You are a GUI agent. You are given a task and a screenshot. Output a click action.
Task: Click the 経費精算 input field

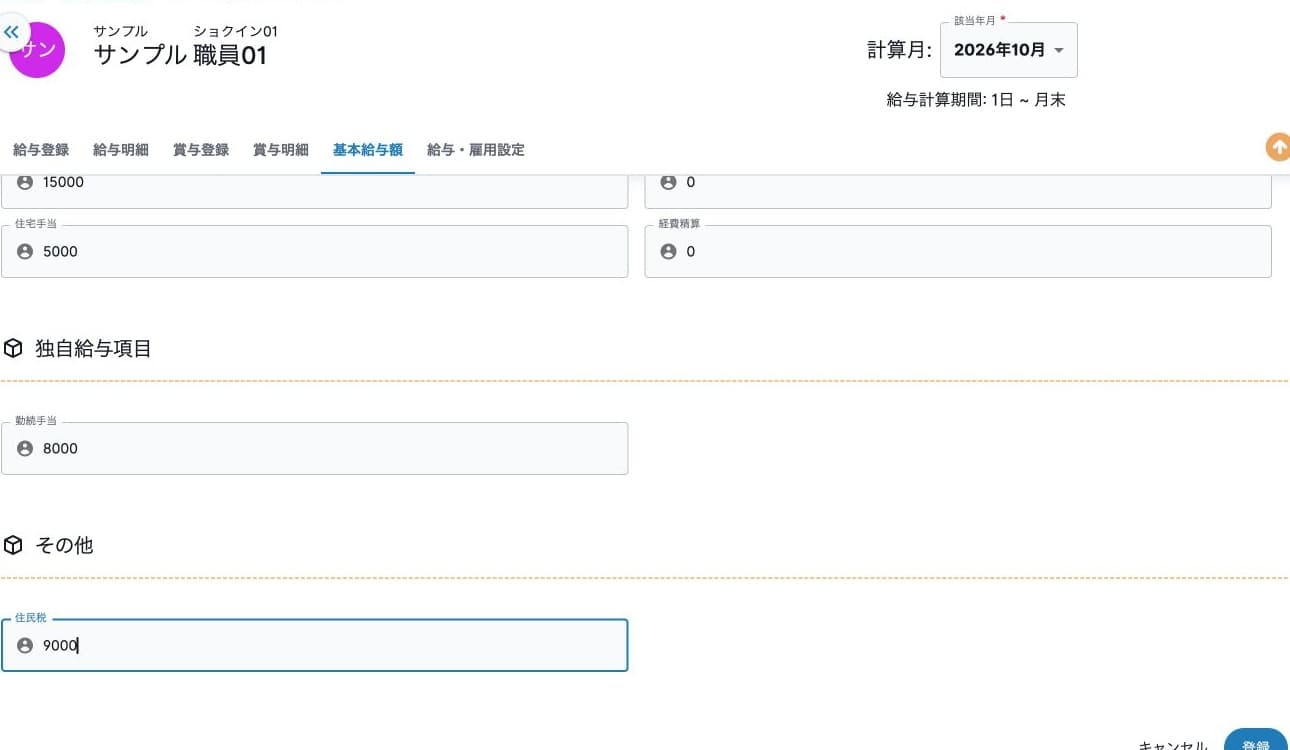(958, 251)
